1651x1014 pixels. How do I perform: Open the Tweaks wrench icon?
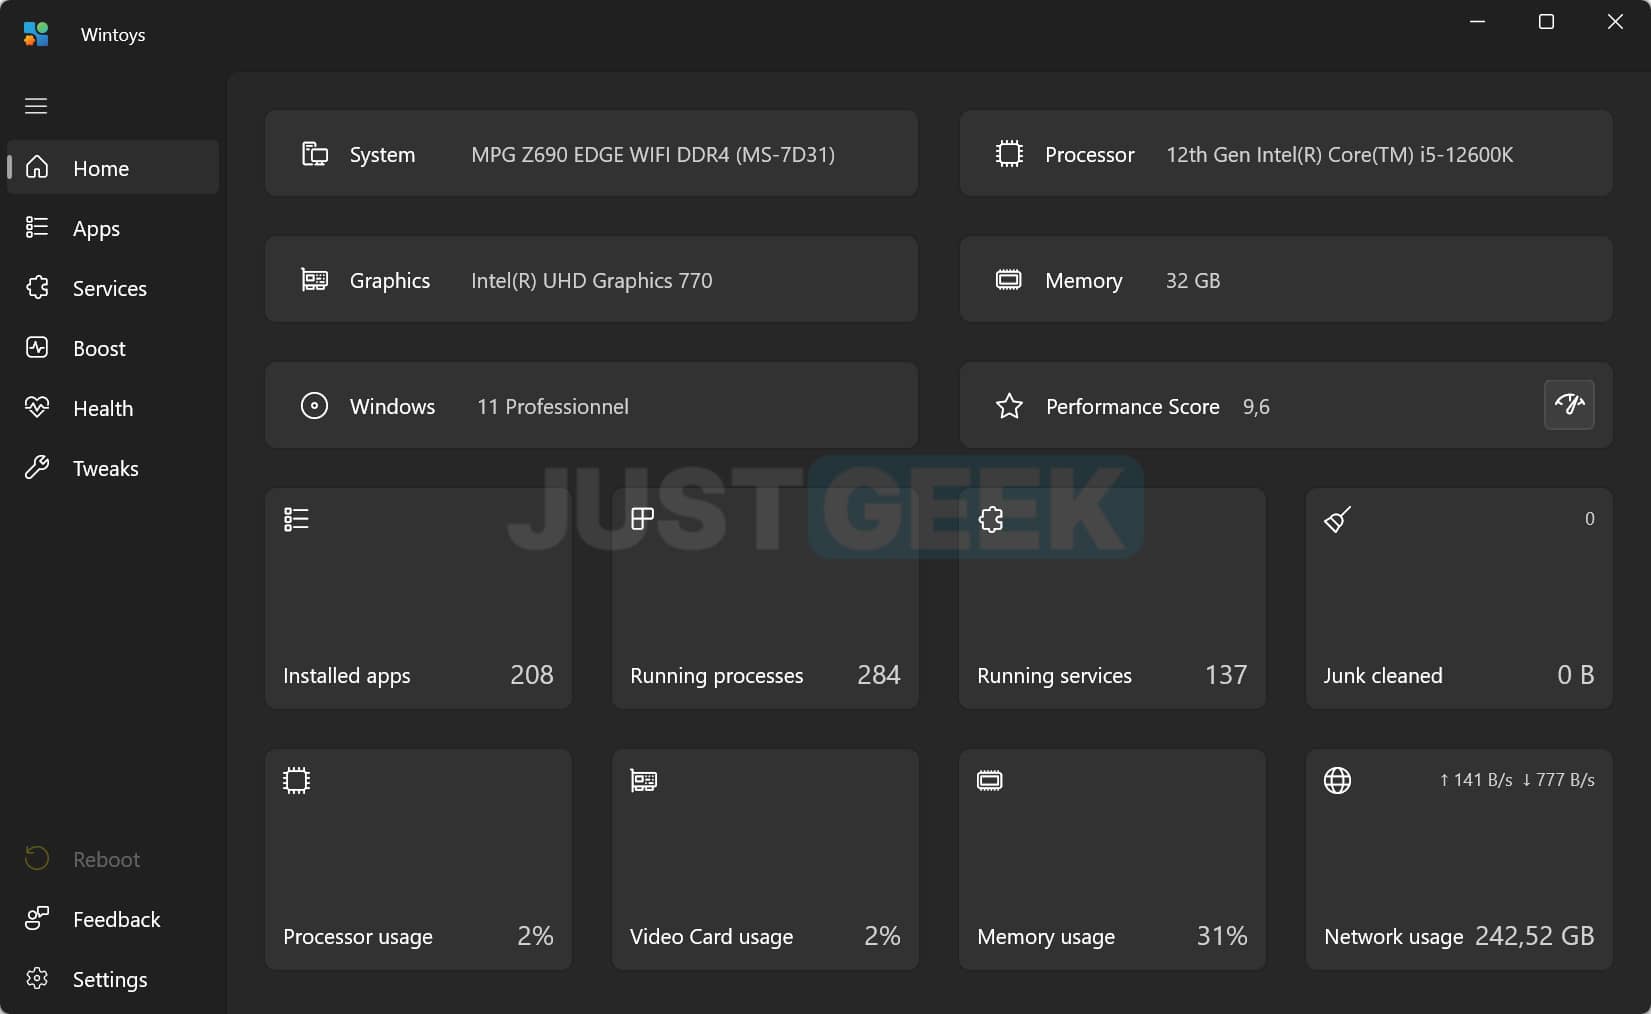37,467
